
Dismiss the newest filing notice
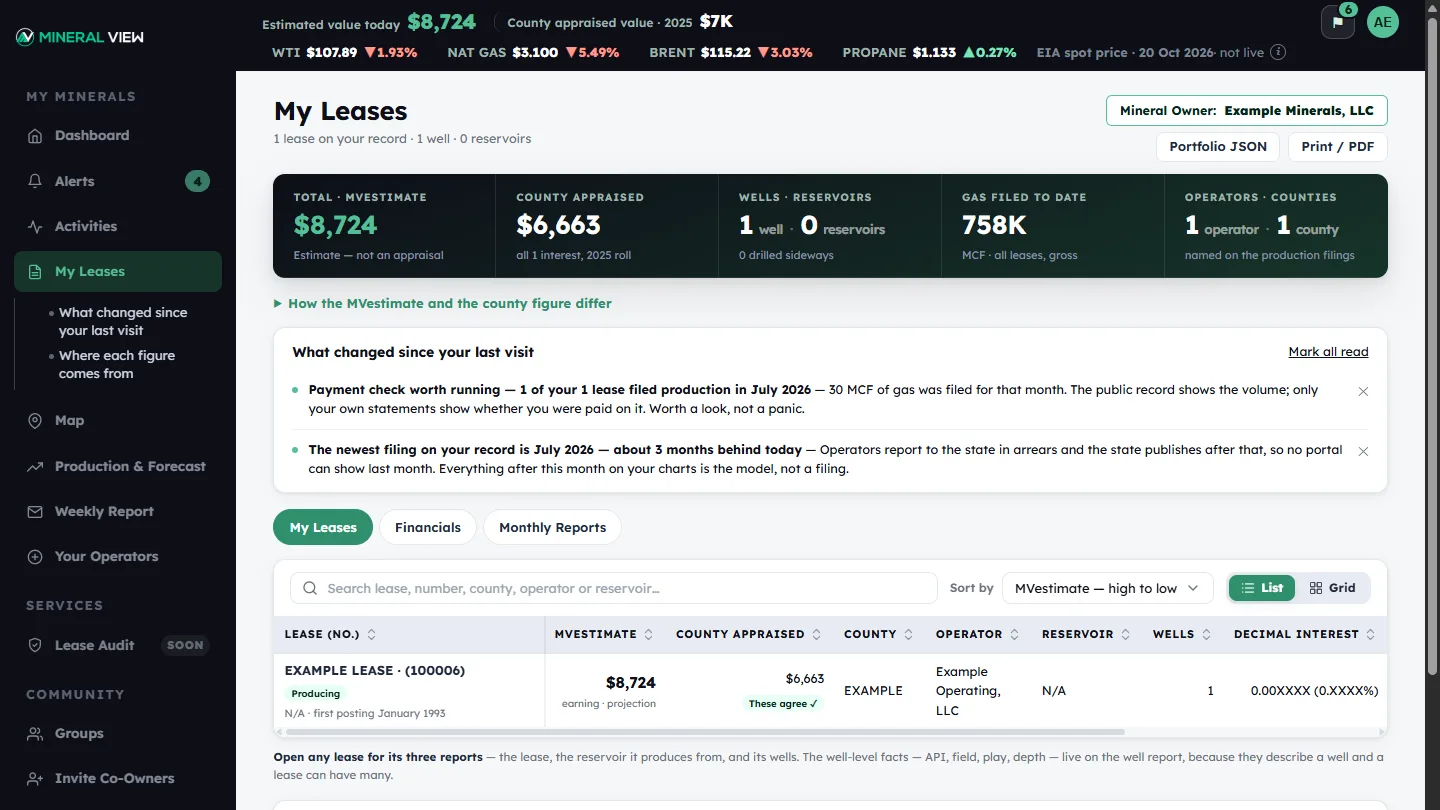1363,452
